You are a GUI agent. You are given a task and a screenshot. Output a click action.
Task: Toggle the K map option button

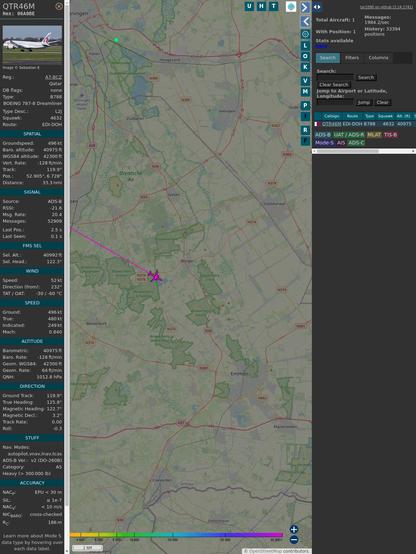(305, 67)
